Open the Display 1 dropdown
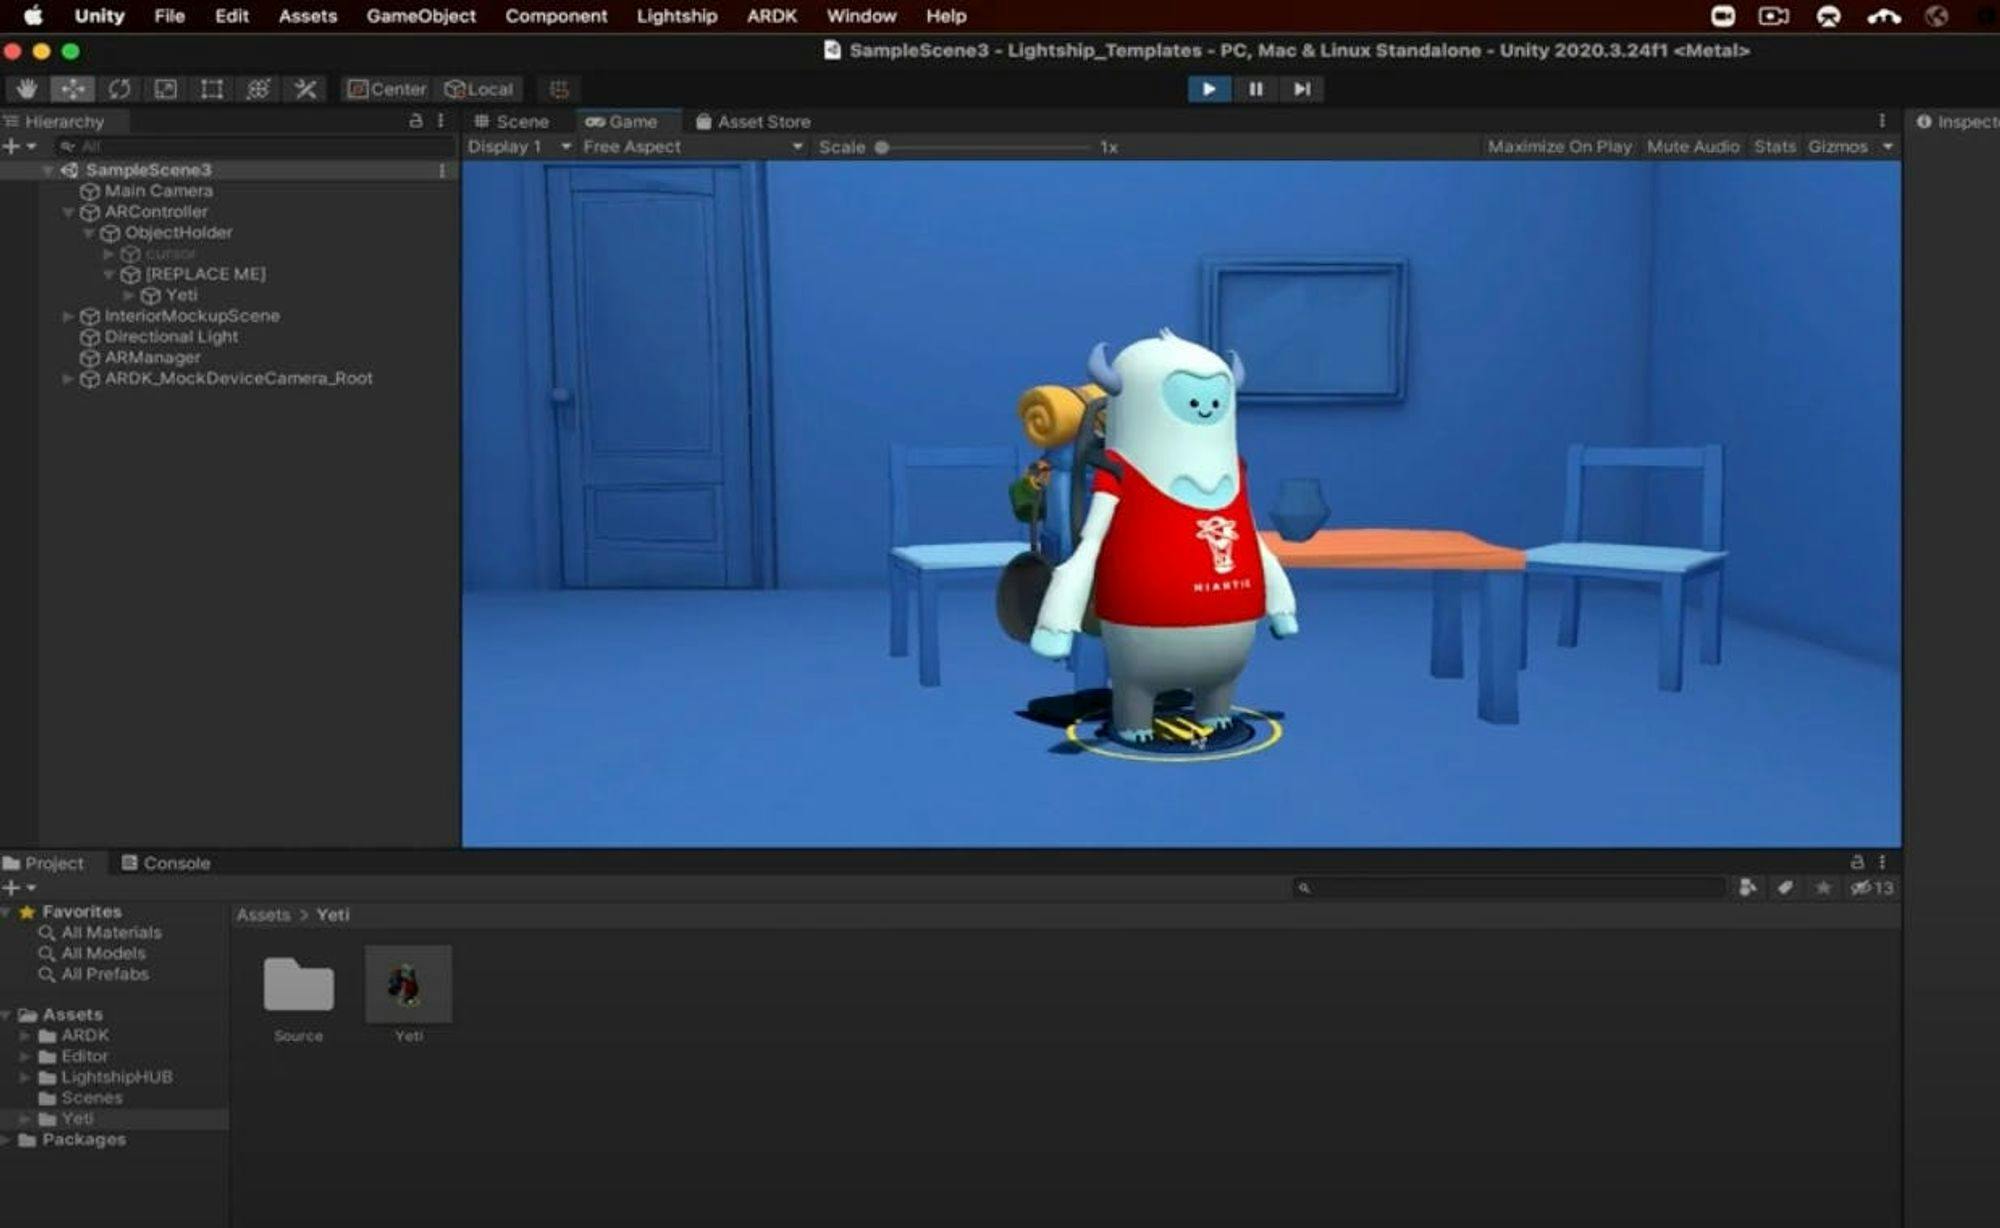2000x1228 pixels. (518, 147)
